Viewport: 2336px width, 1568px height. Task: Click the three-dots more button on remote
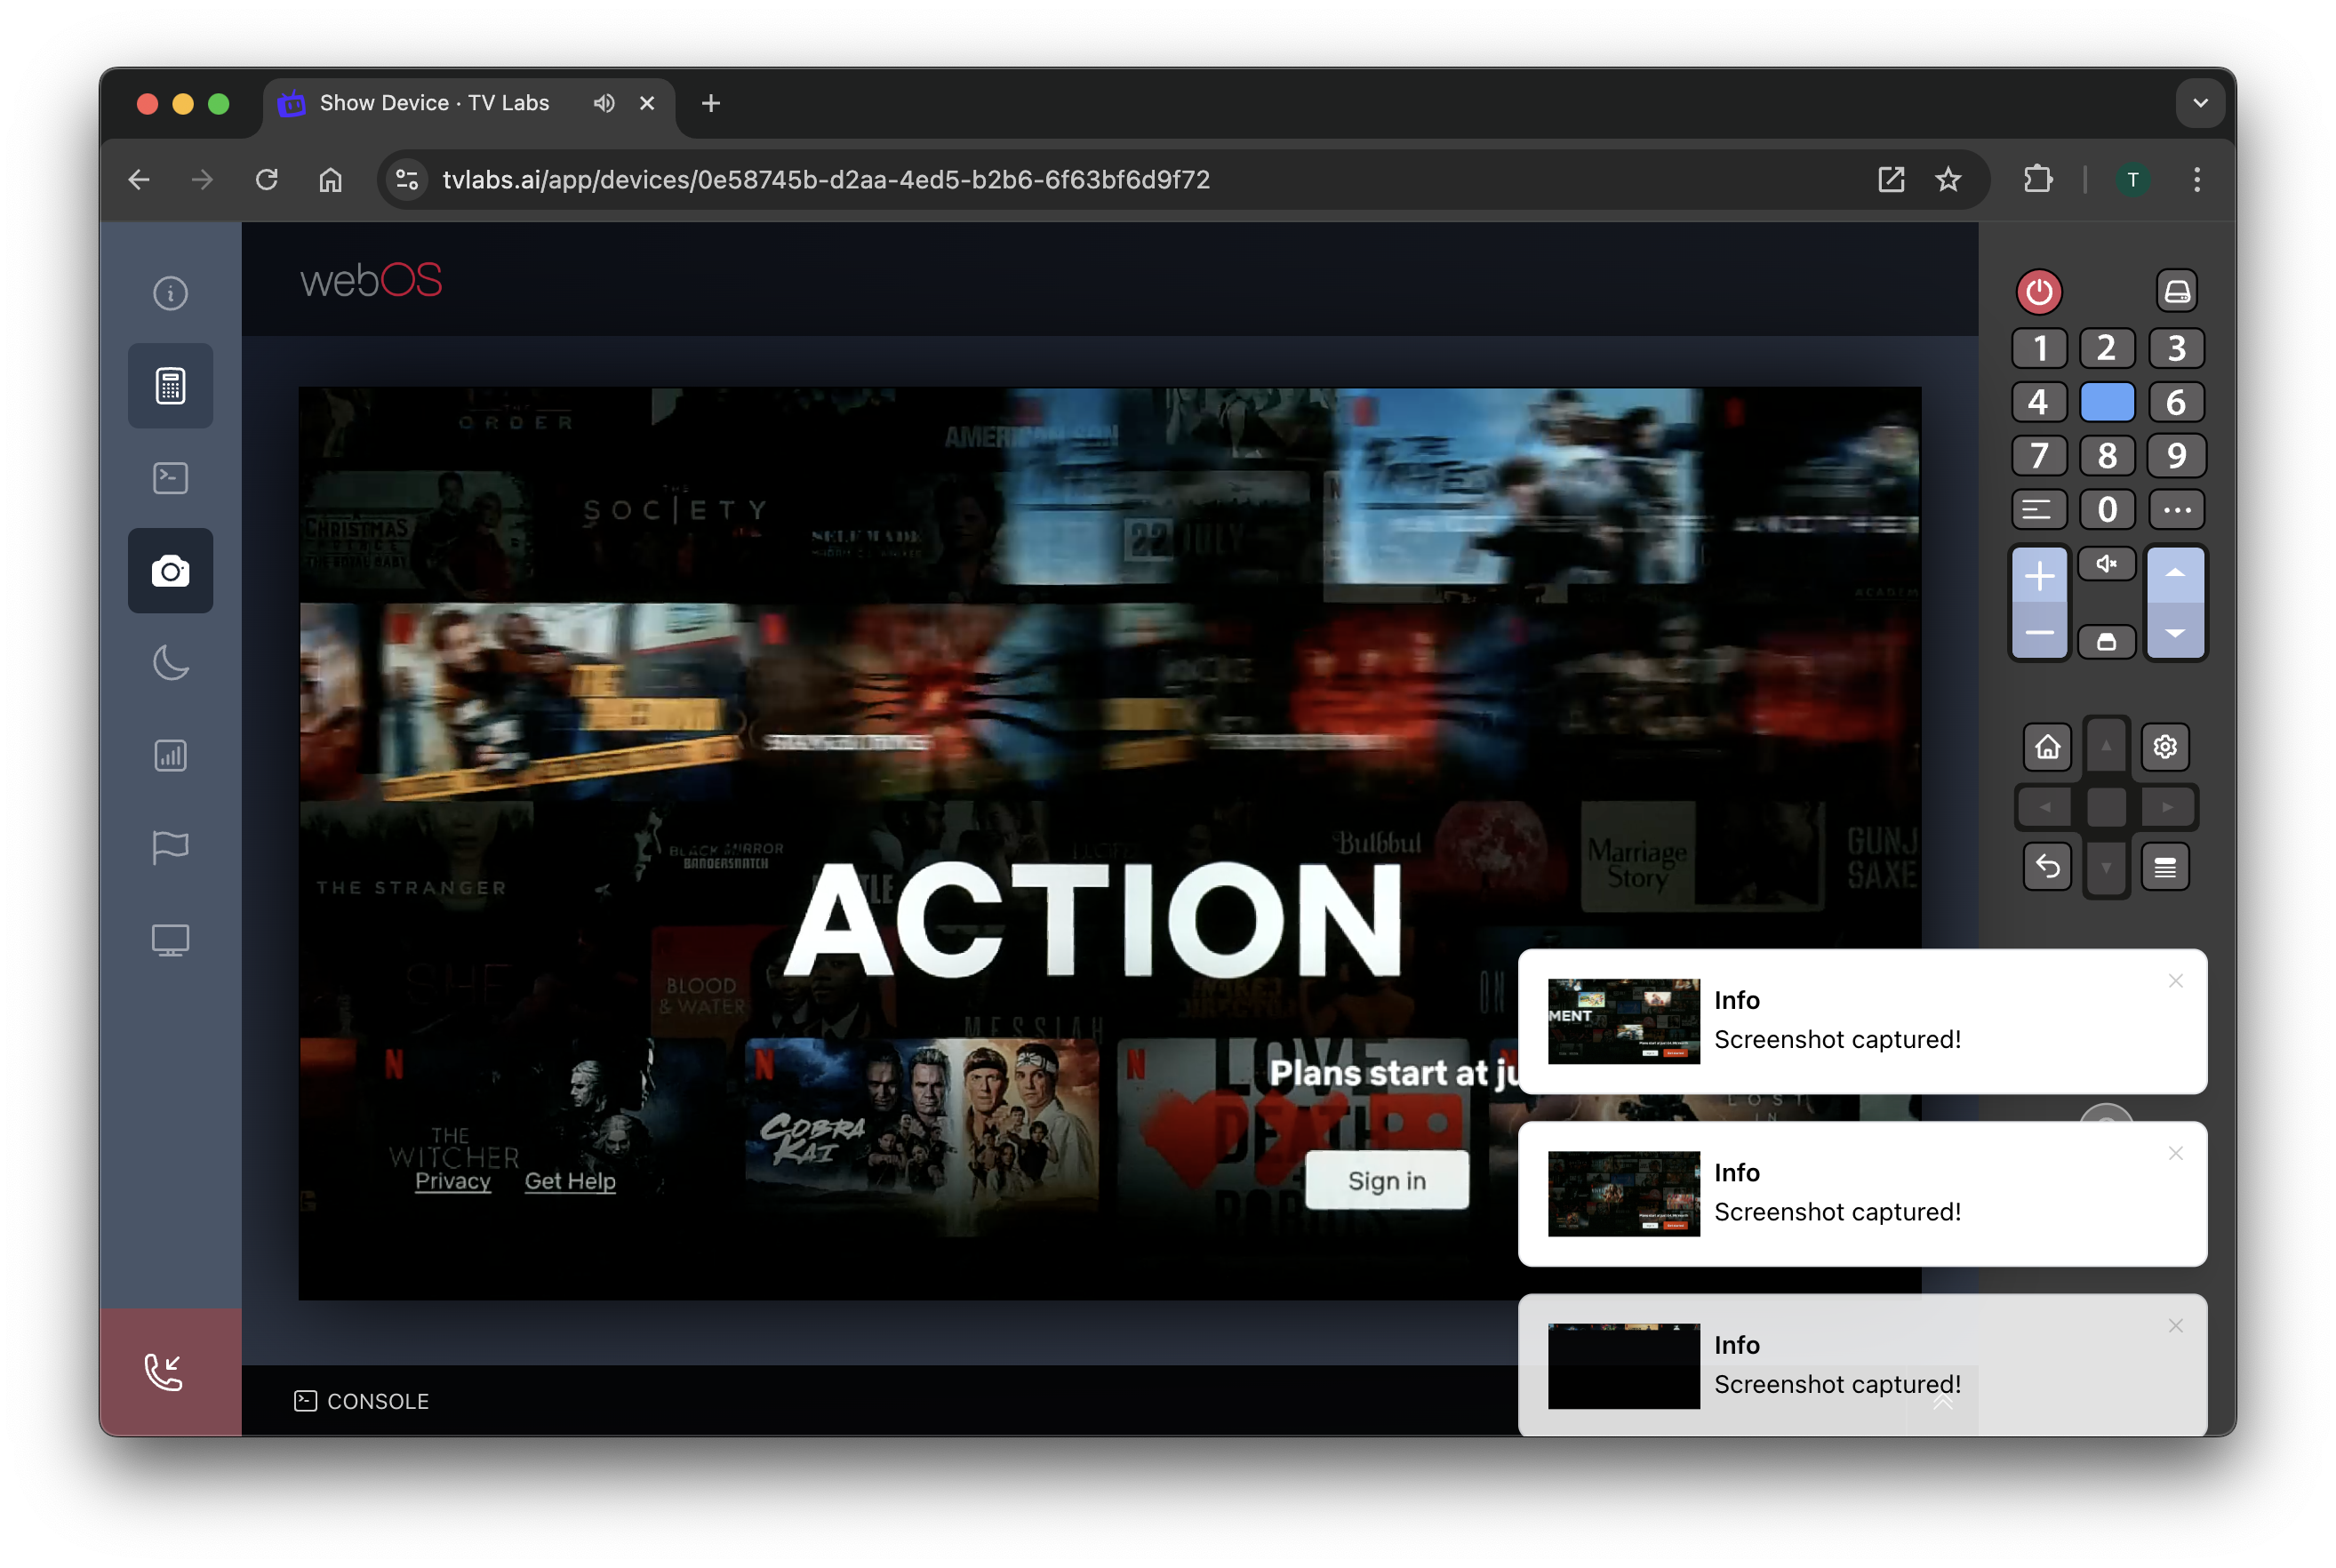2176,510
